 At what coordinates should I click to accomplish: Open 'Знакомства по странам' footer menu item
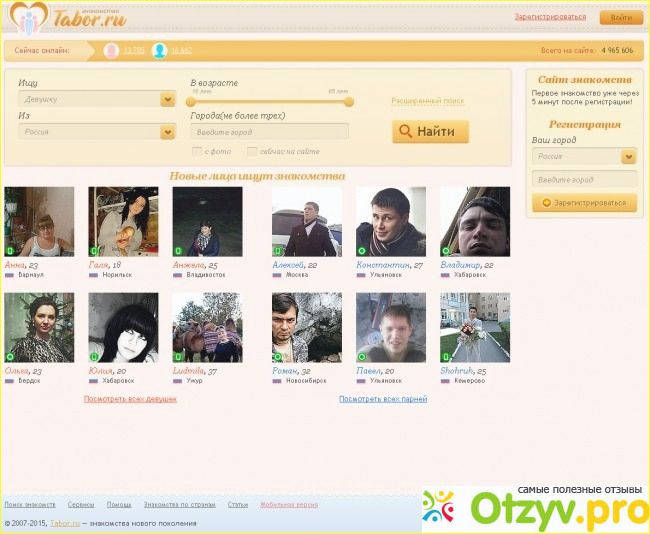pos(180,504)
